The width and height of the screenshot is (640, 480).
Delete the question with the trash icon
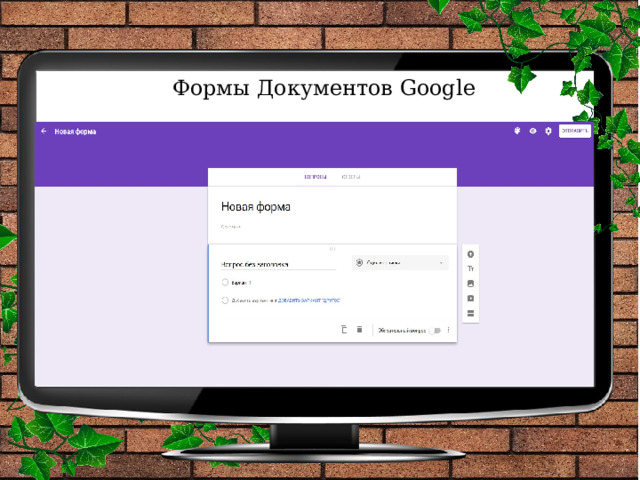[x=359, y=329]
